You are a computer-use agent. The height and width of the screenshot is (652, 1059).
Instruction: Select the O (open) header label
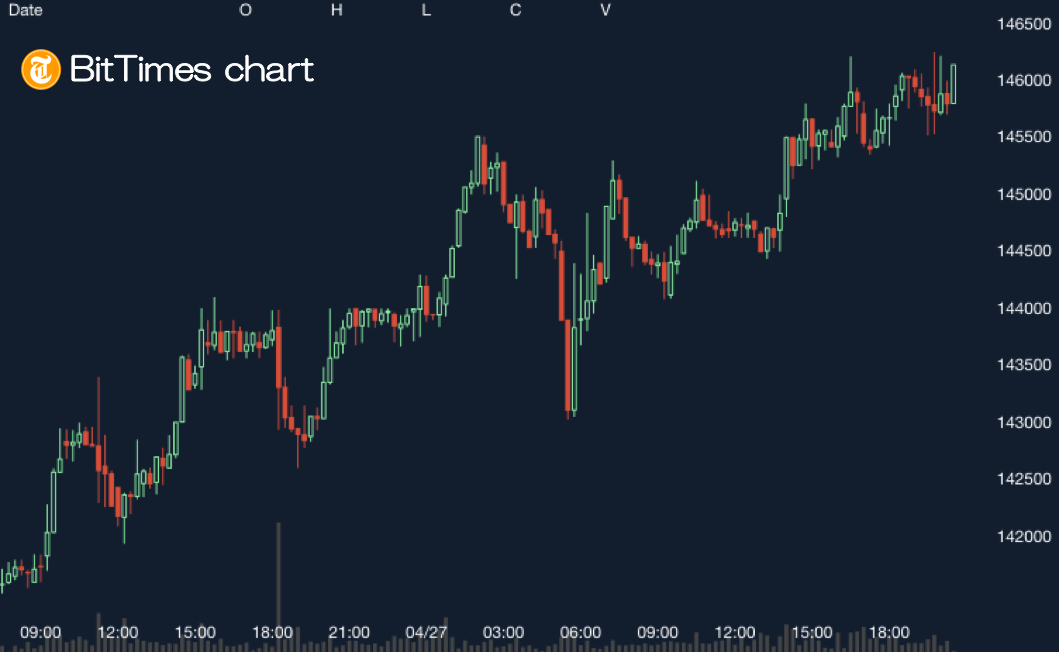click(245, 10)
